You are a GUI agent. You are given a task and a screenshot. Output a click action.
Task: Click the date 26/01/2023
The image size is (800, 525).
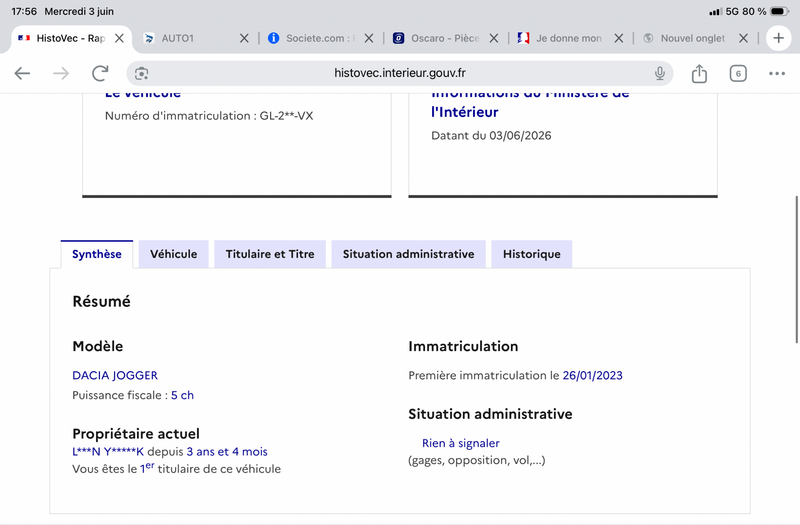point(592,376)
